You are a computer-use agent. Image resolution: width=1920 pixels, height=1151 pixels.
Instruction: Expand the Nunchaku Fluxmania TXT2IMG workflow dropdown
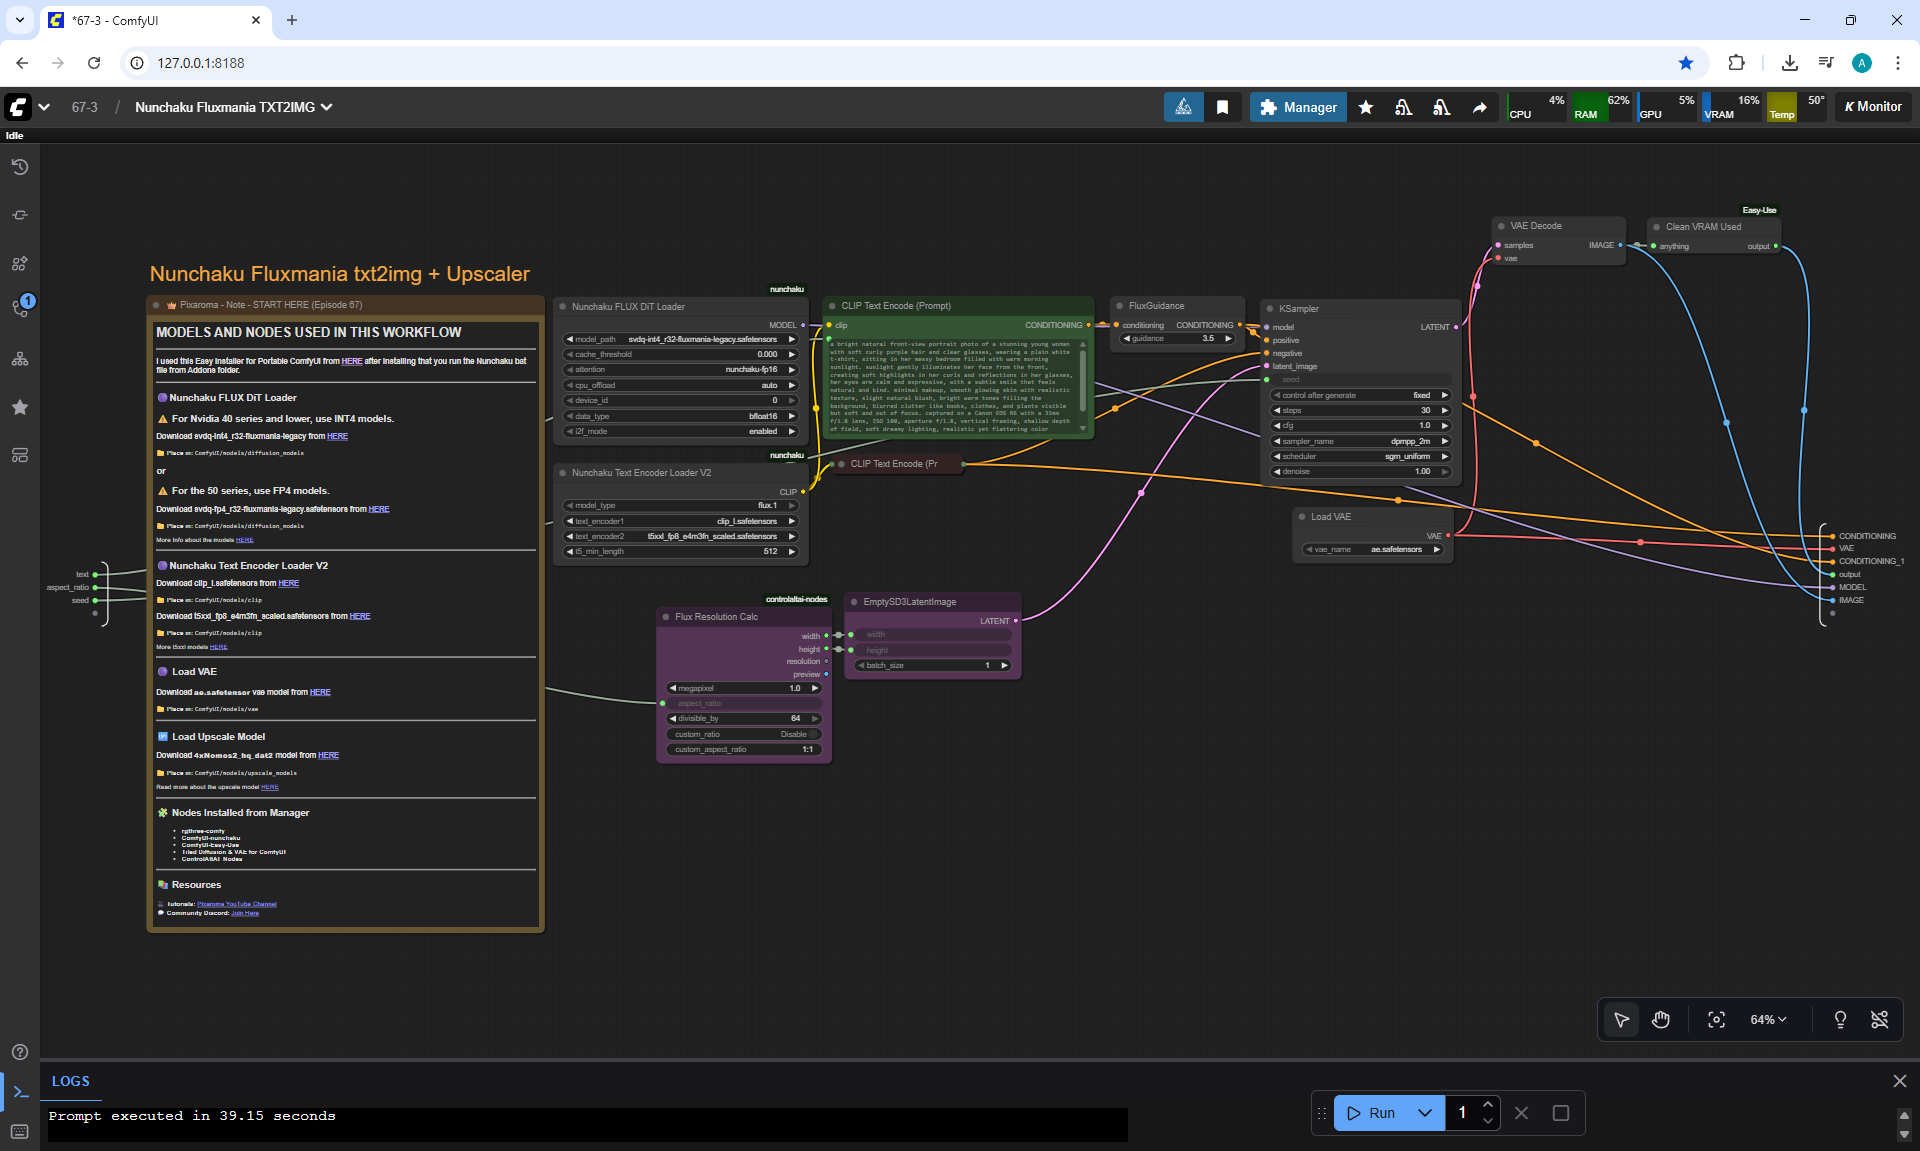(327, 107)
